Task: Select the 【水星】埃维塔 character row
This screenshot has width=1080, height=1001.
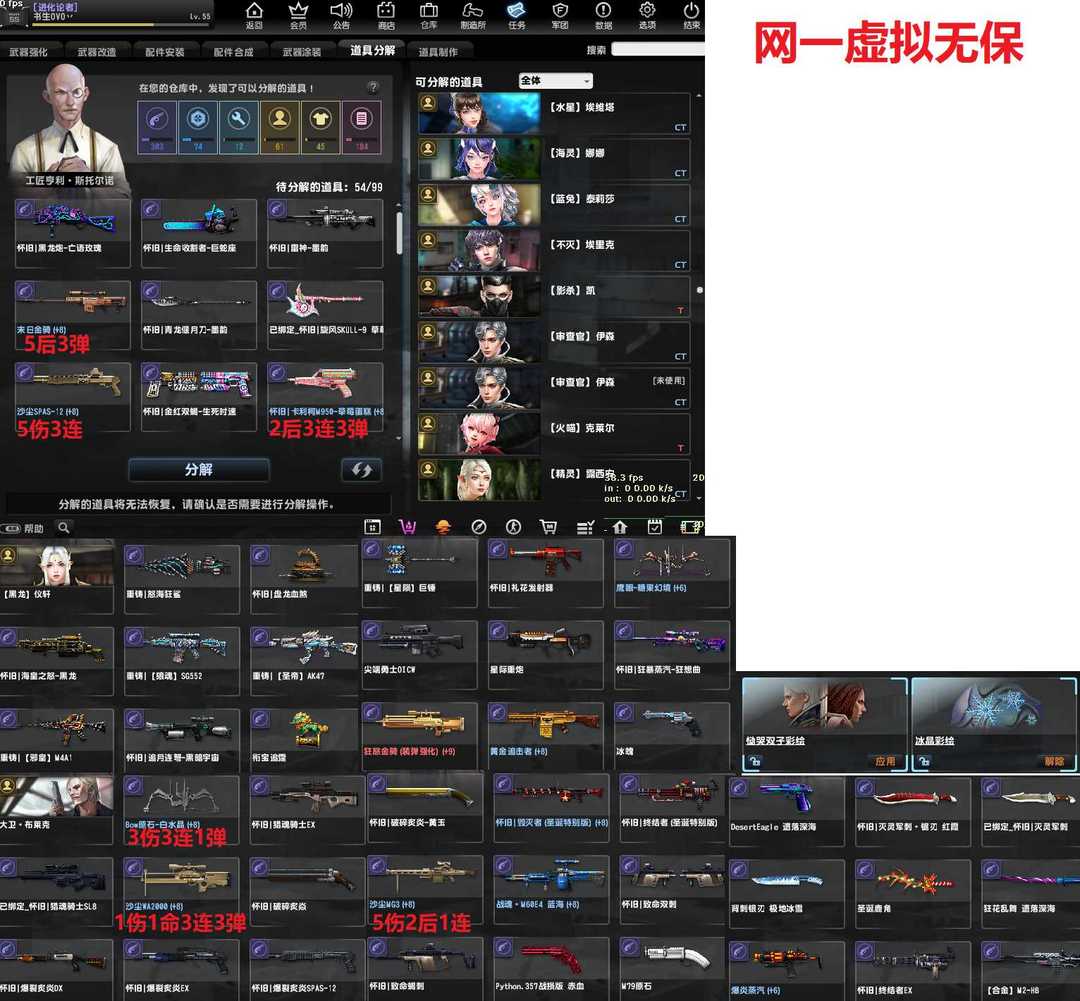Action: pyautogui.click(x=554, y=113)
